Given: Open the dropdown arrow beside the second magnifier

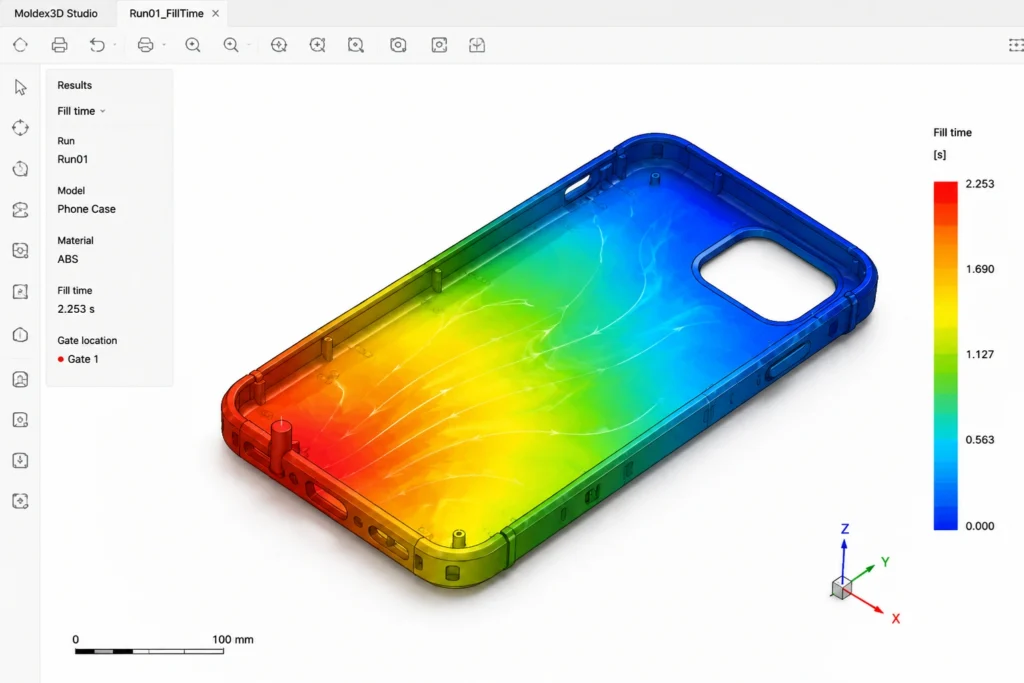Looking at the screenshot, I should (249, 45).
